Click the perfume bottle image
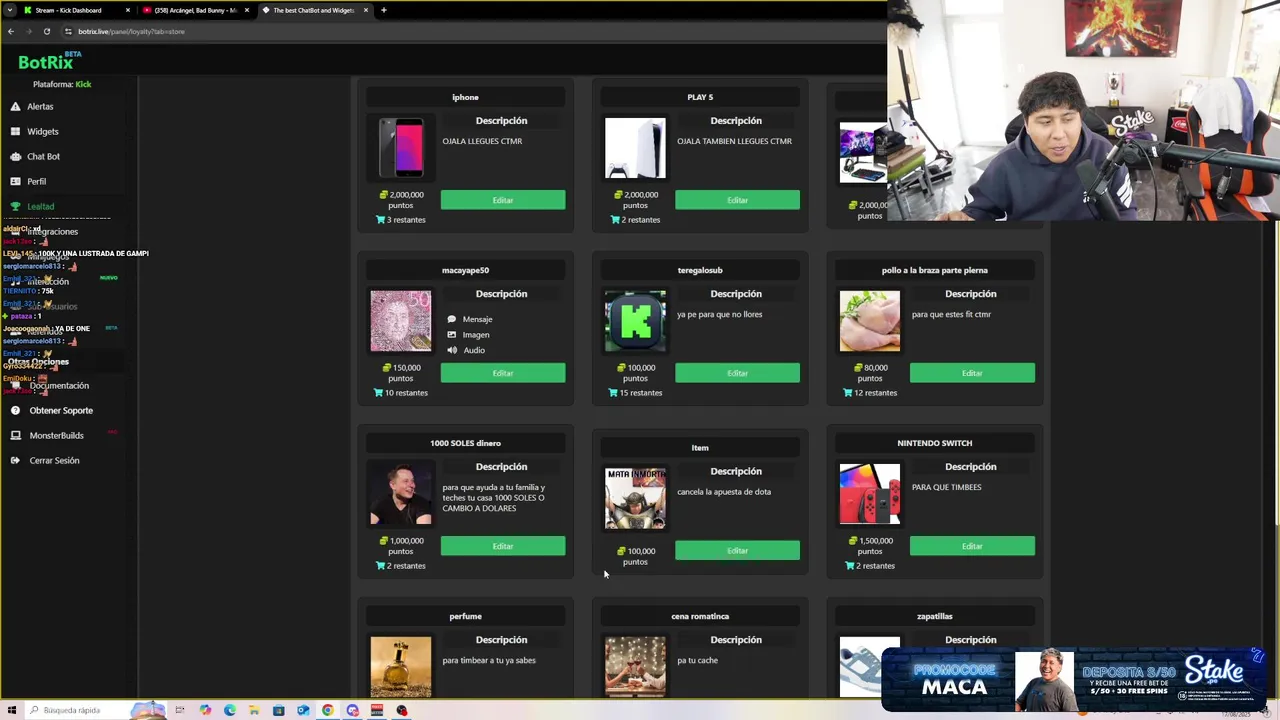Image resolution: width=1280 pixels, height=720 pixels. (401, 666)
